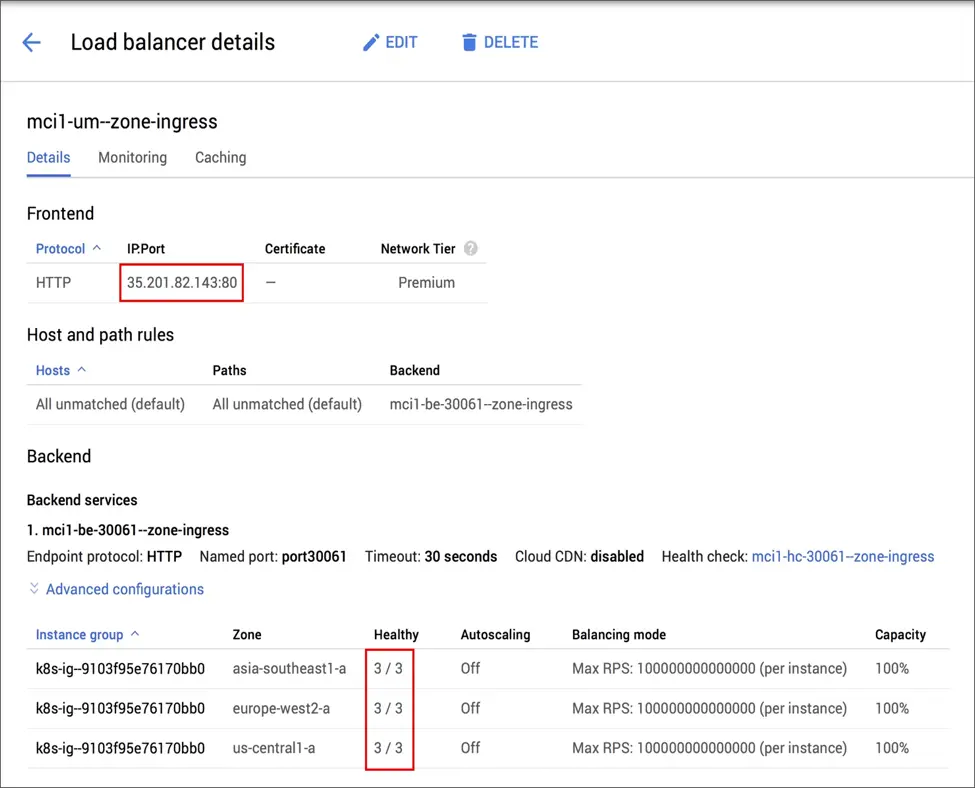Click the HTTP protocol cell
The height and width of the screenshot is (788, 975).
pyautogui.click(x=53, y=283)
